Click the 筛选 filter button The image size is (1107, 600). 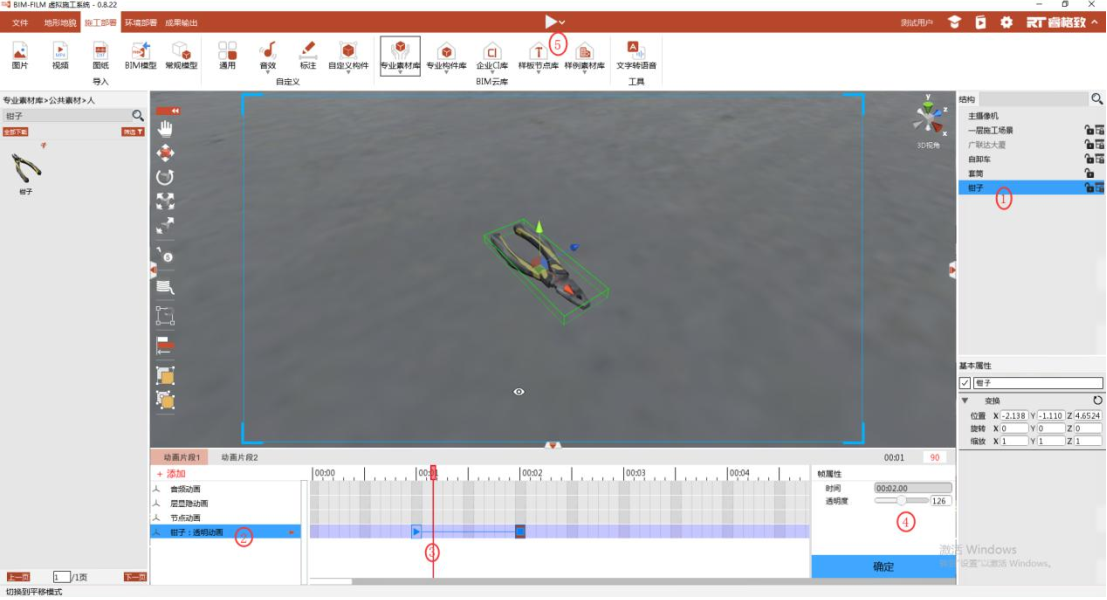133,132
